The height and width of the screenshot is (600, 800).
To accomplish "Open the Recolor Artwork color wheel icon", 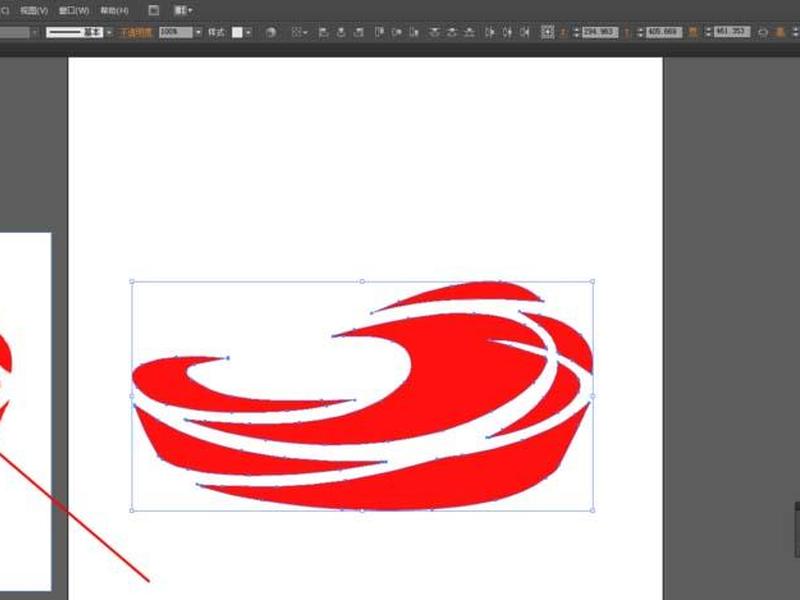I will coord(271,33).
